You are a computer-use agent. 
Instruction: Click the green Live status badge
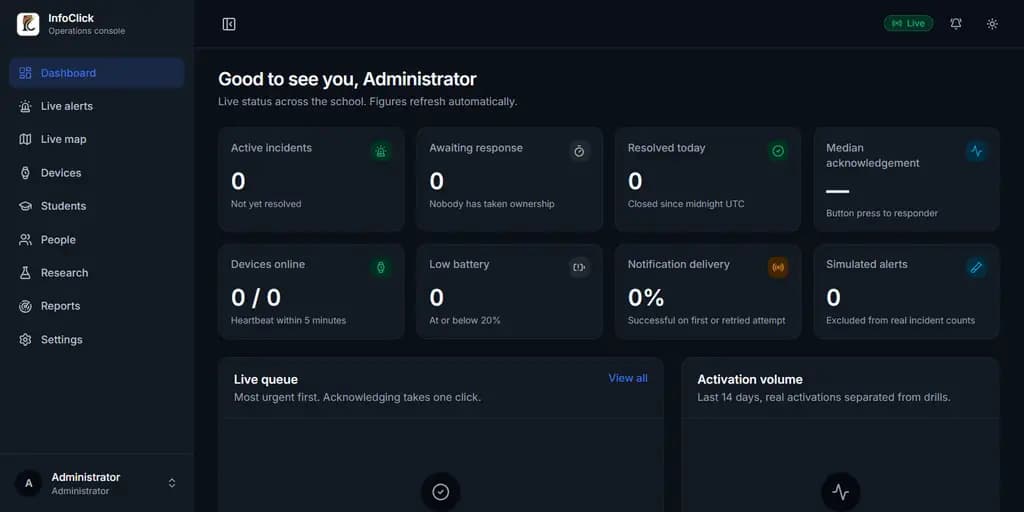pos(908,24)
